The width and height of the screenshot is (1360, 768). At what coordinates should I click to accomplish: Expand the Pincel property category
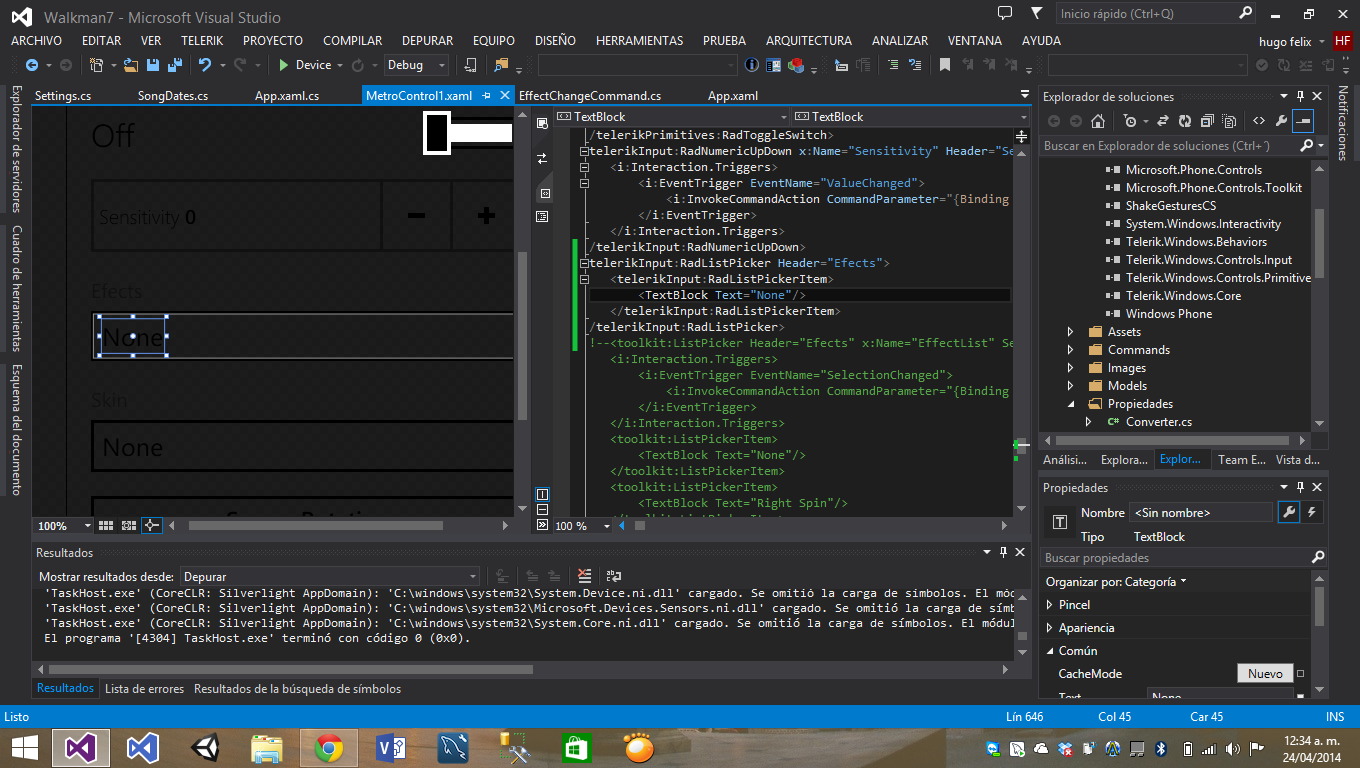pos(1049,605)
